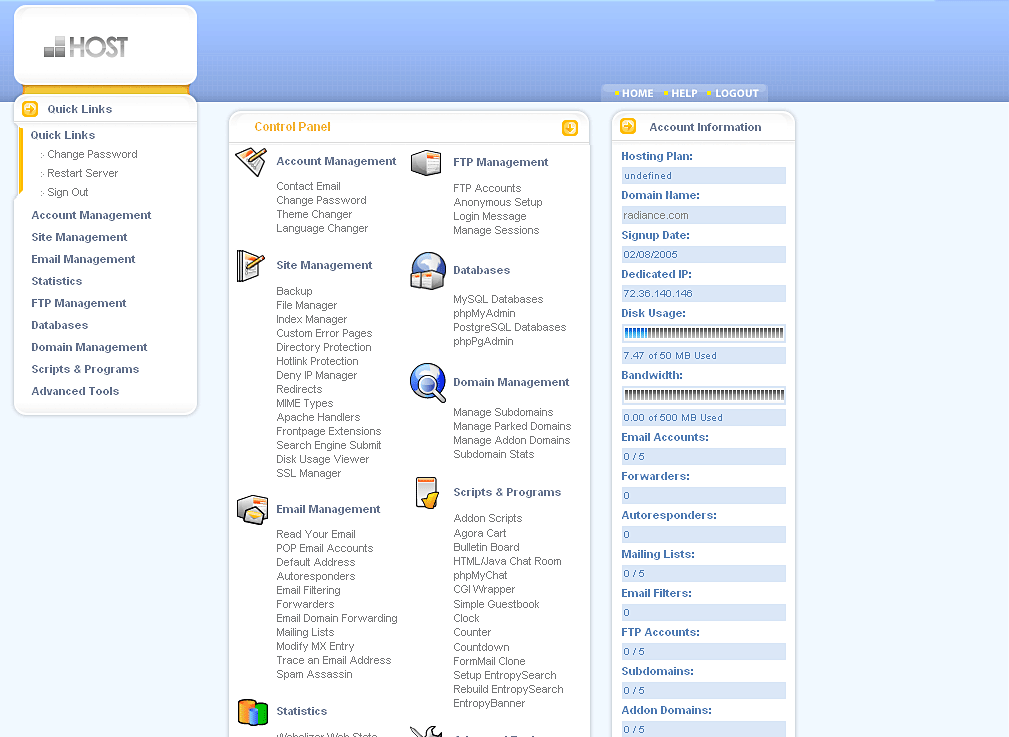Click the radiance.com domain name field

(x=703, y=215)
